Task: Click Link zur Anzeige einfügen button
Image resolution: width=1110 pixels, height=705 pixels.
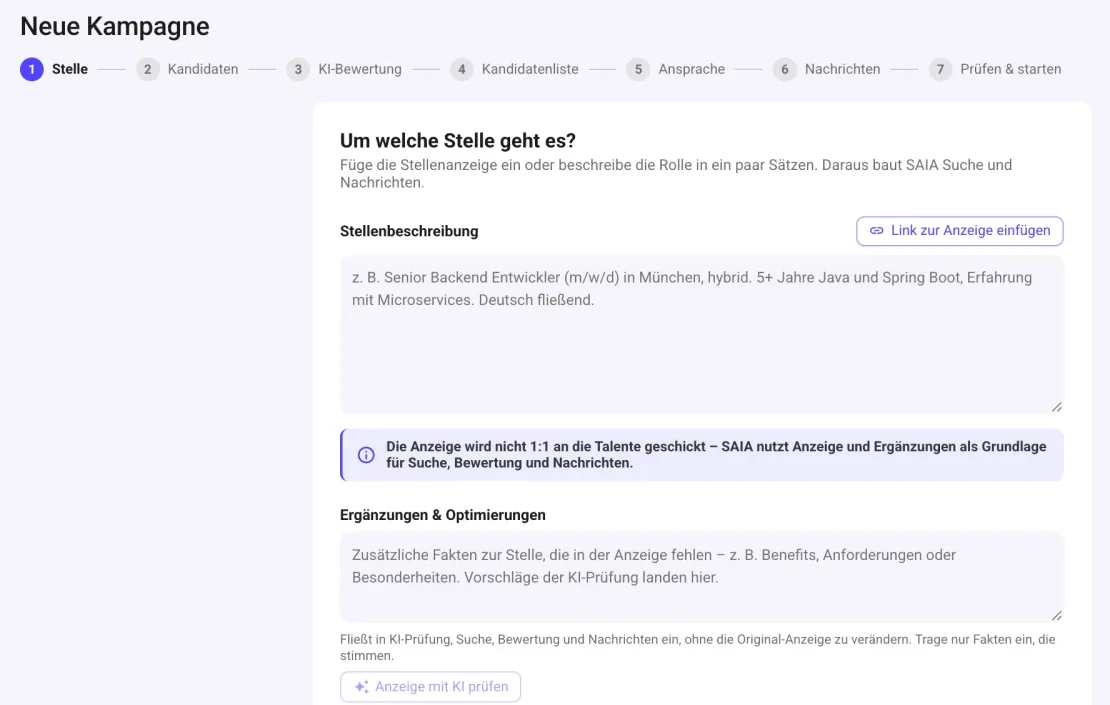Action: tap(959, 231)
